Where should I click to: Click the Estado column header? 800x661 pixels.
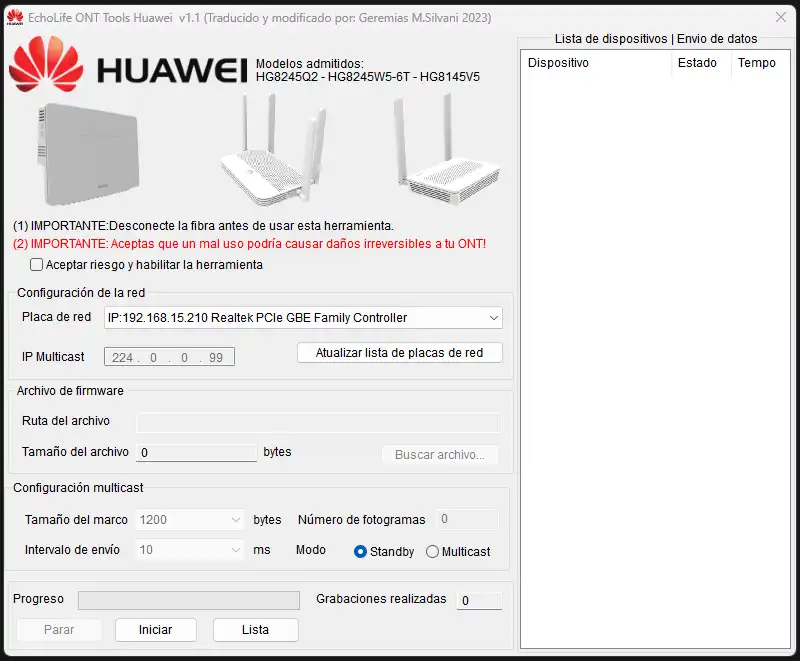701,63
